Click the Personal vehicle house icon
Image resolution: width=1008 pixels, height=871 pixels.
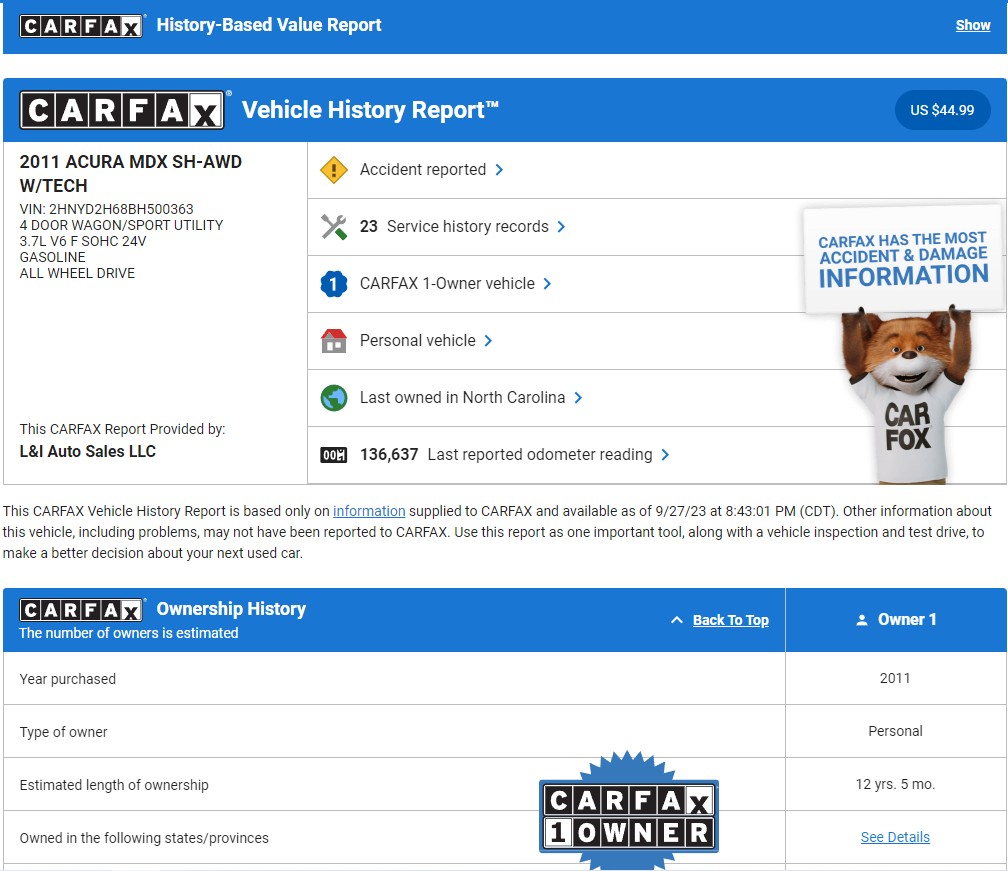[334, 341]
